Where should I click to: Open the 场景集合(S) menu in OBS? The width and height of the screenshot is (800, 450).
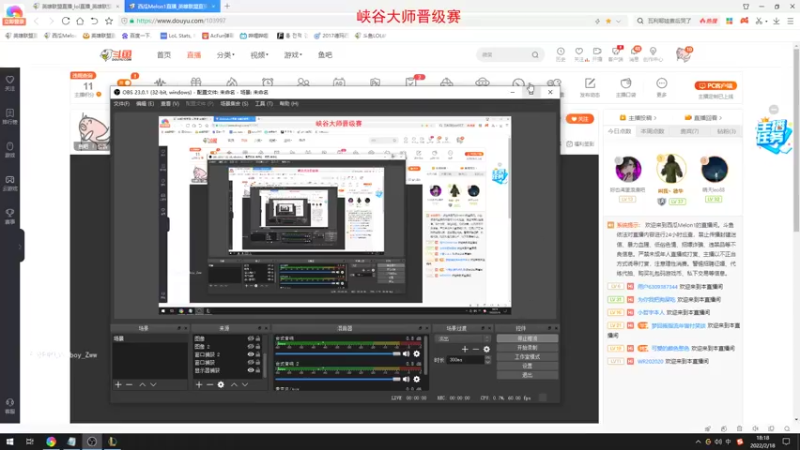coord(234,104)
